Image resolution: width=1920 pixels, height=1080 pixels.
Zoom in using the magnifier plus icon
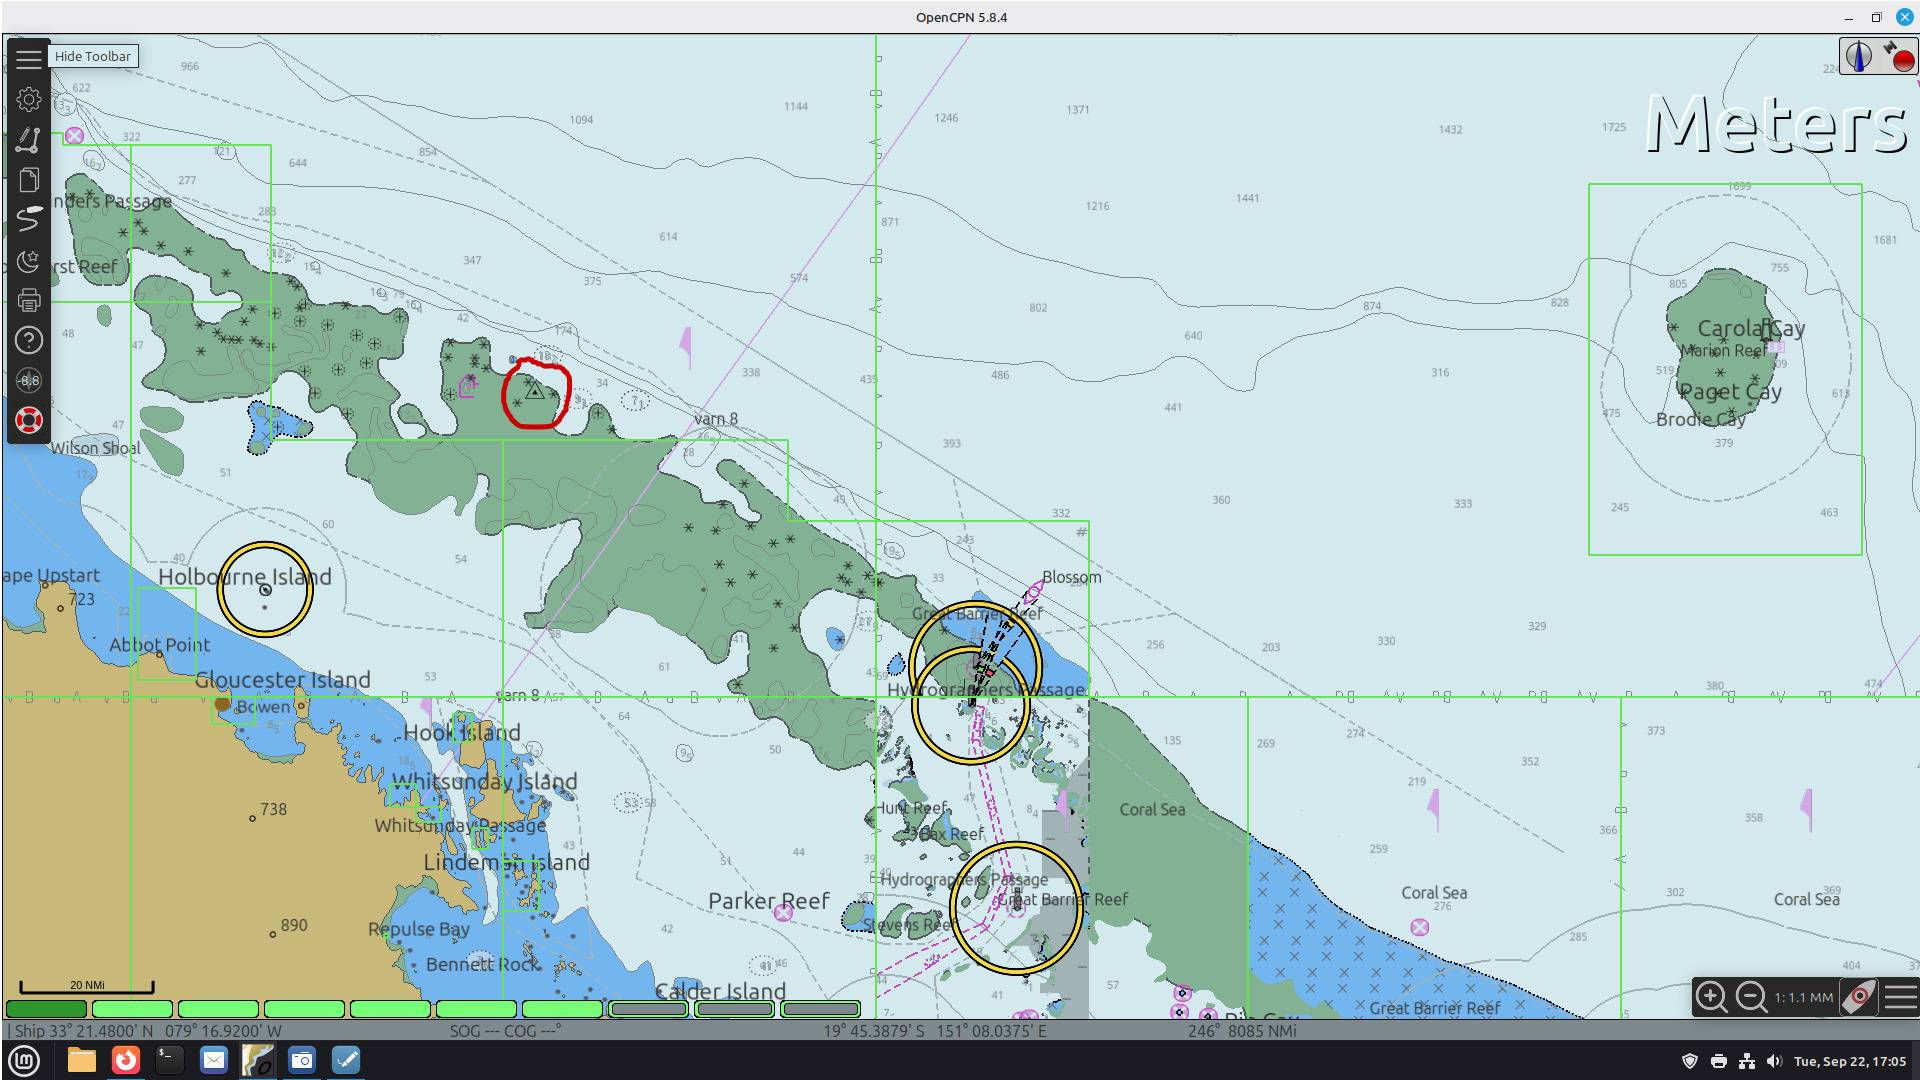[1711, 997]
